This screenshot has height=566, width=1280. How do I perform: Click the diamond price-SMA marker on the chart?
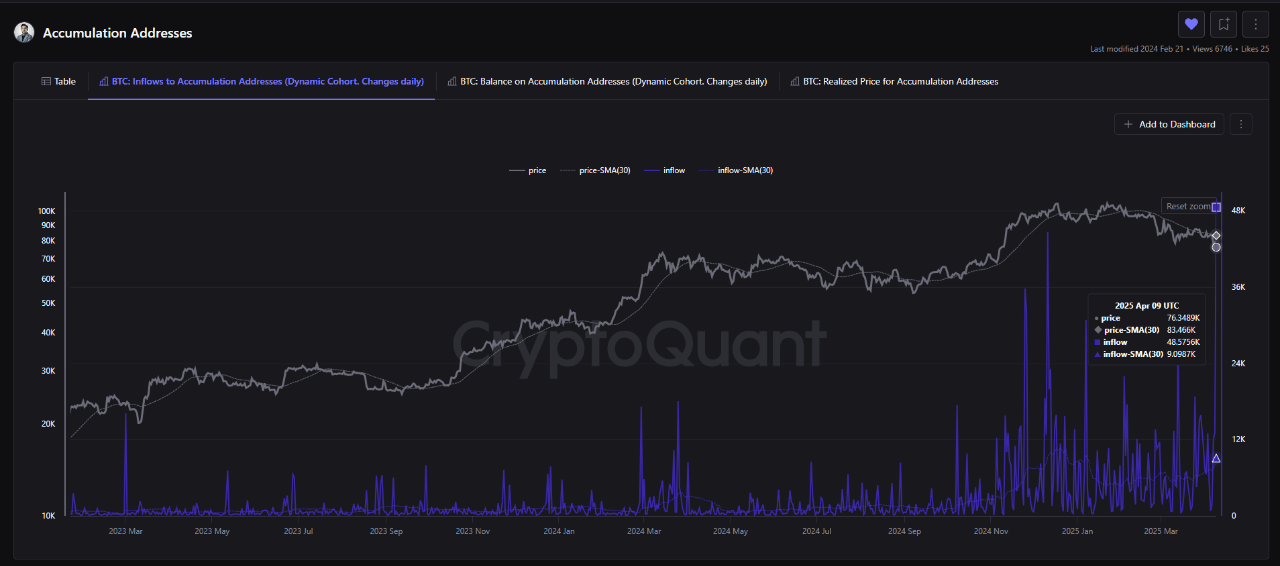[1216, 236]
